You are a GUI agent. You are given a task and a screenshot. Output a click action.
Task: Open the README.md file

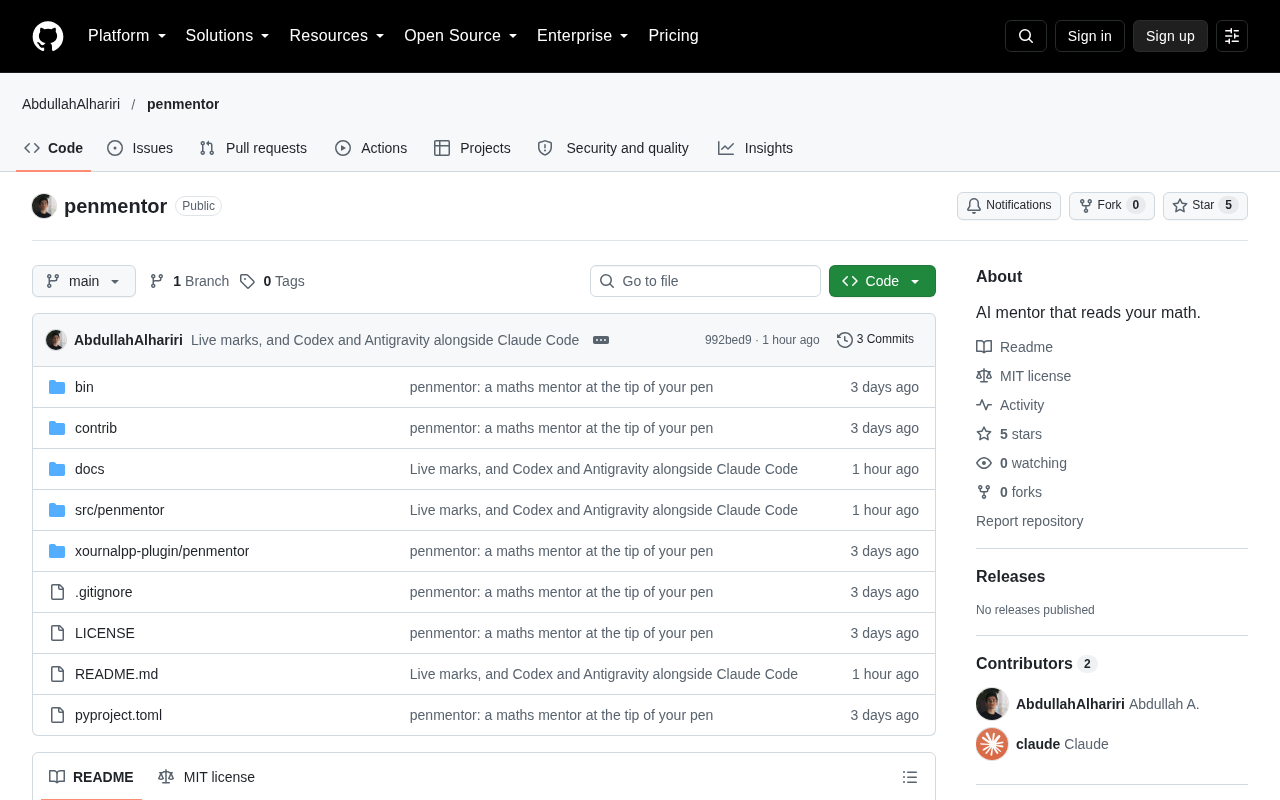(116, 674)
